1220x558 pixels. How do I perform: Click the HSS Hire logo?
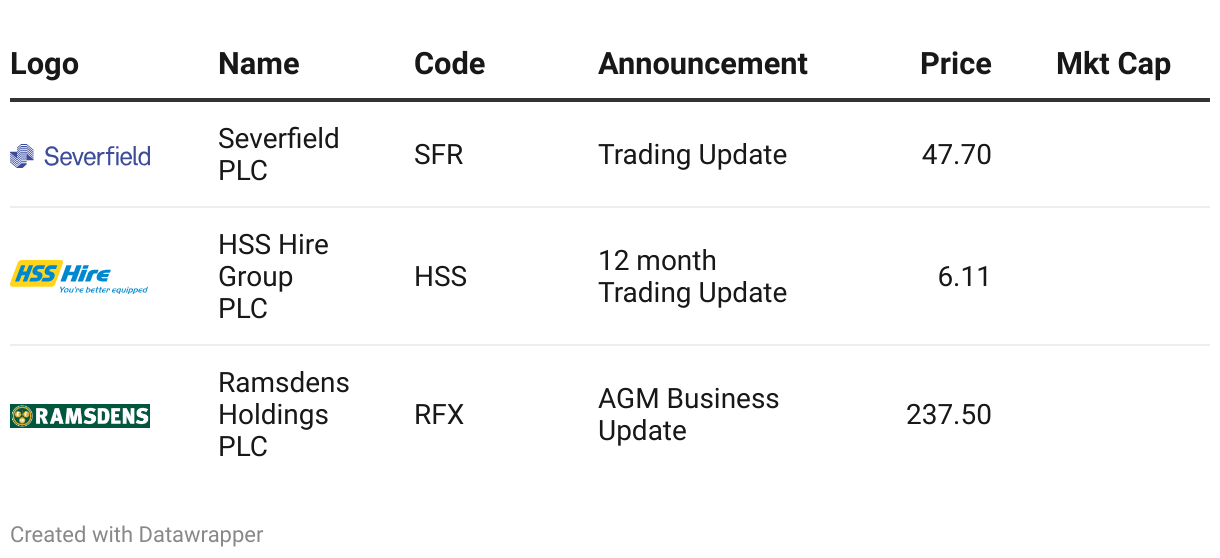coord(79,277)
